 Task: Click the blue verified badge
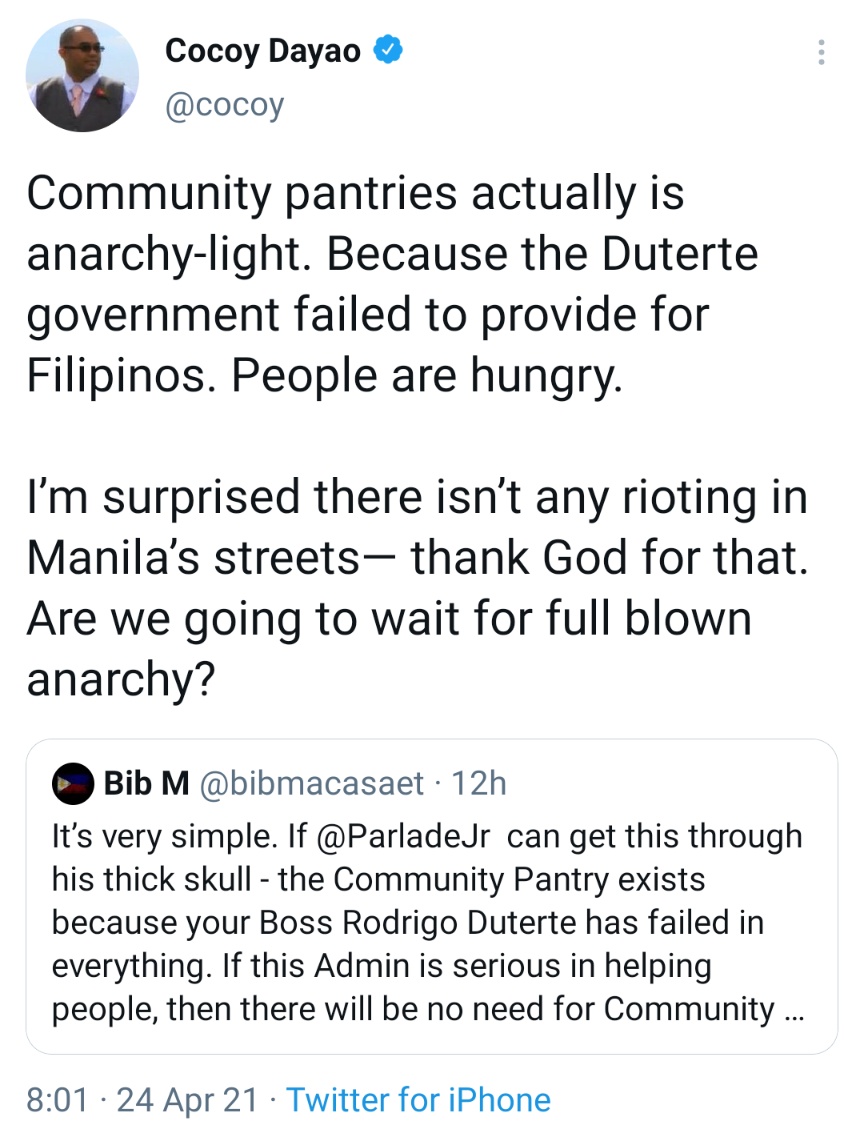coord(389,50)
